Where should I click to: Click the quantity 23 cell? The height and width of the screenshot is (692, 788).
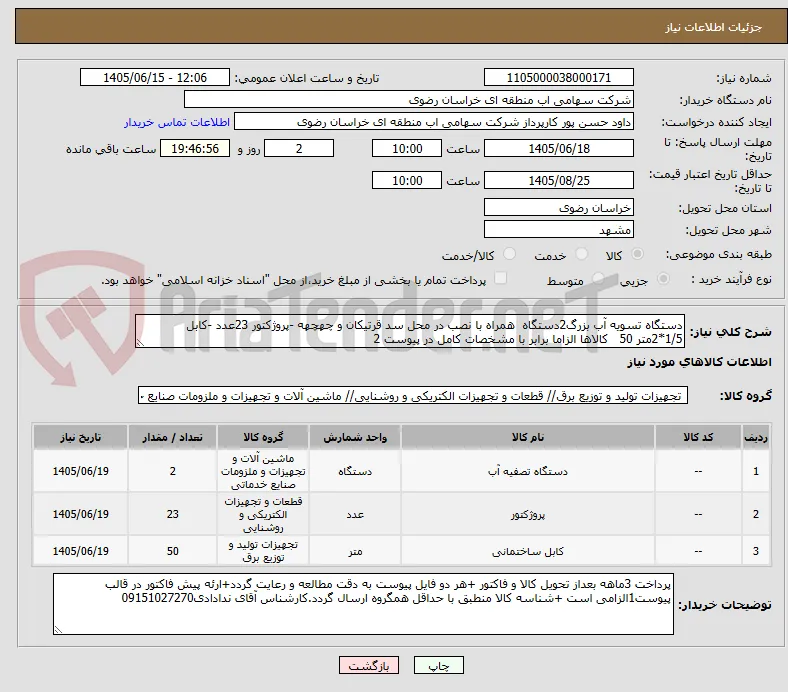click(172, 515)
